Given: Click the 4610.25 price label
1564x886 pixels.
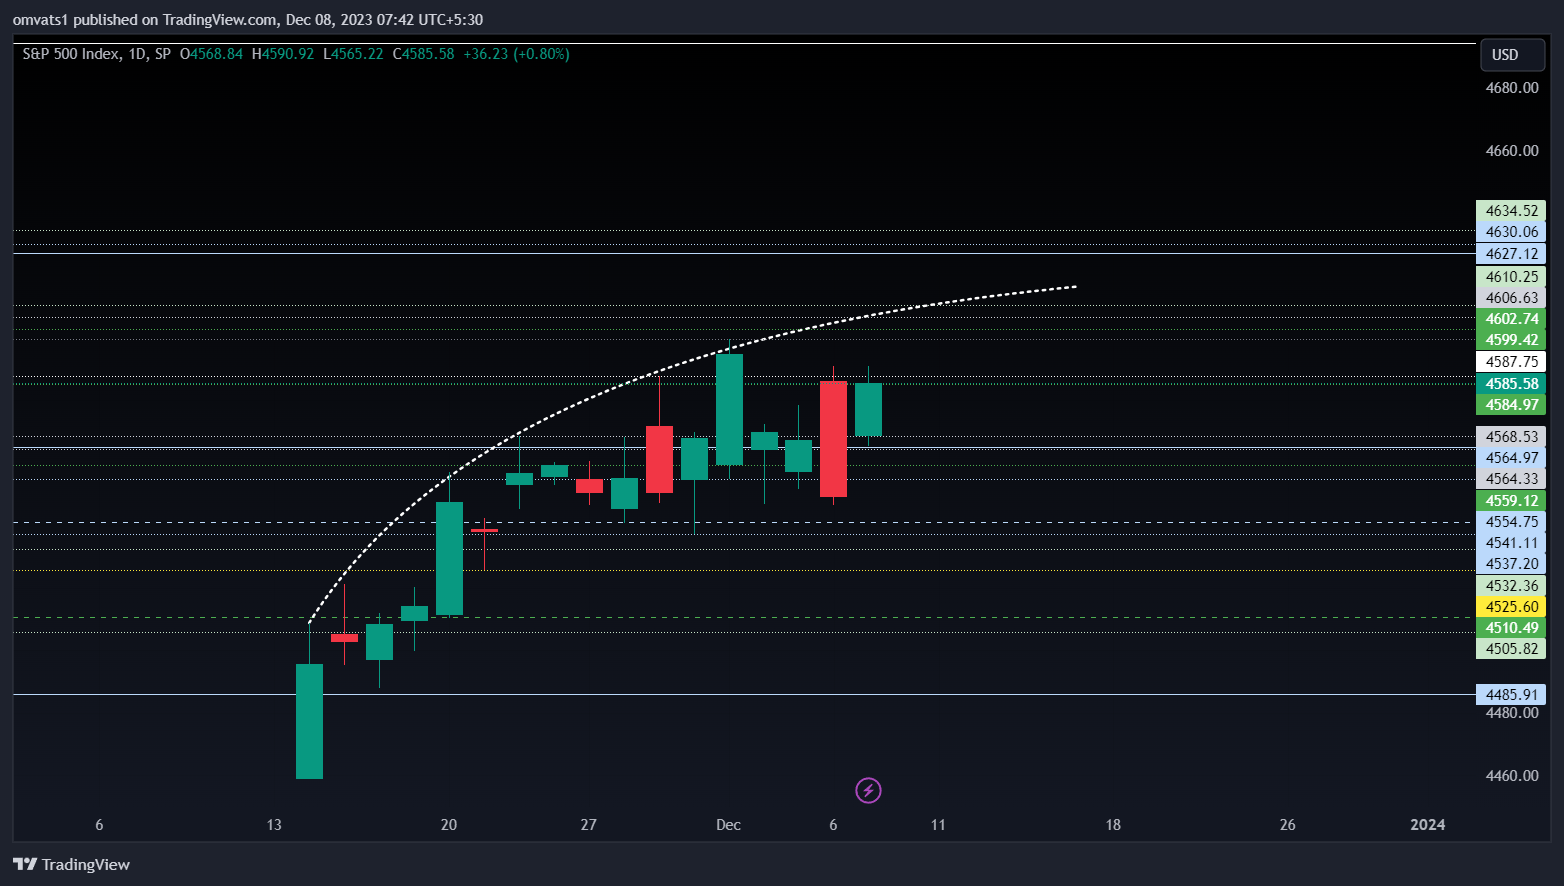Looking at the screenshot, I should click(x=1511, y=277).
